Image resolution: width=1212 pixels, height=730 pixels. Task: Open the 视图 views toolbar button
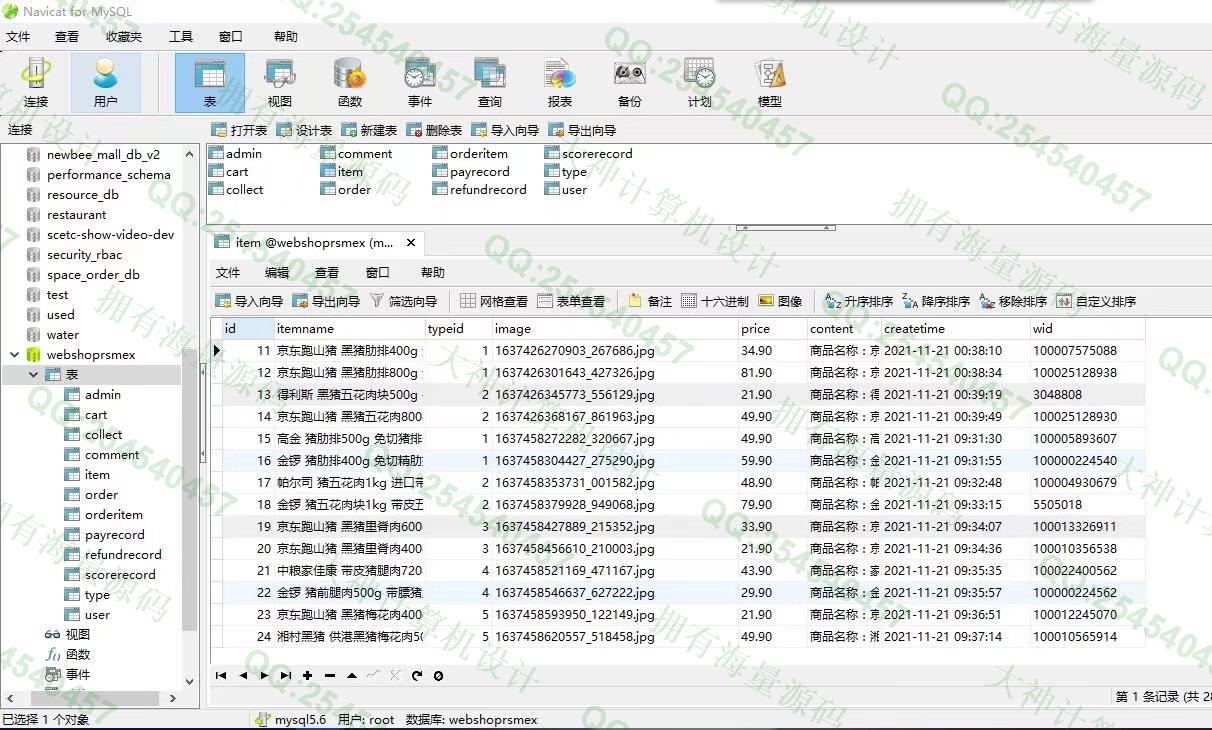280,83
